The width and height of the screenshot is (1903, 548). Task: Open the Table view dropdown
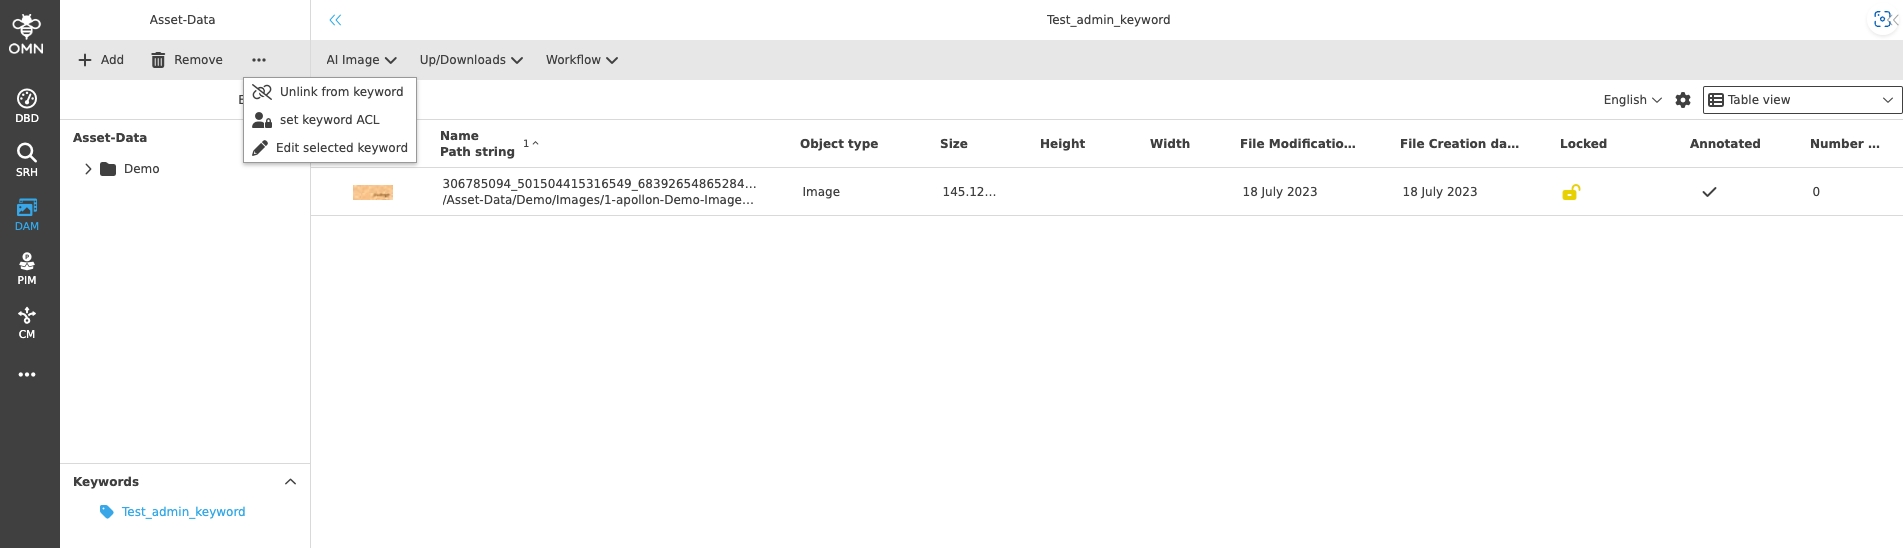[x=1802, y=100]
